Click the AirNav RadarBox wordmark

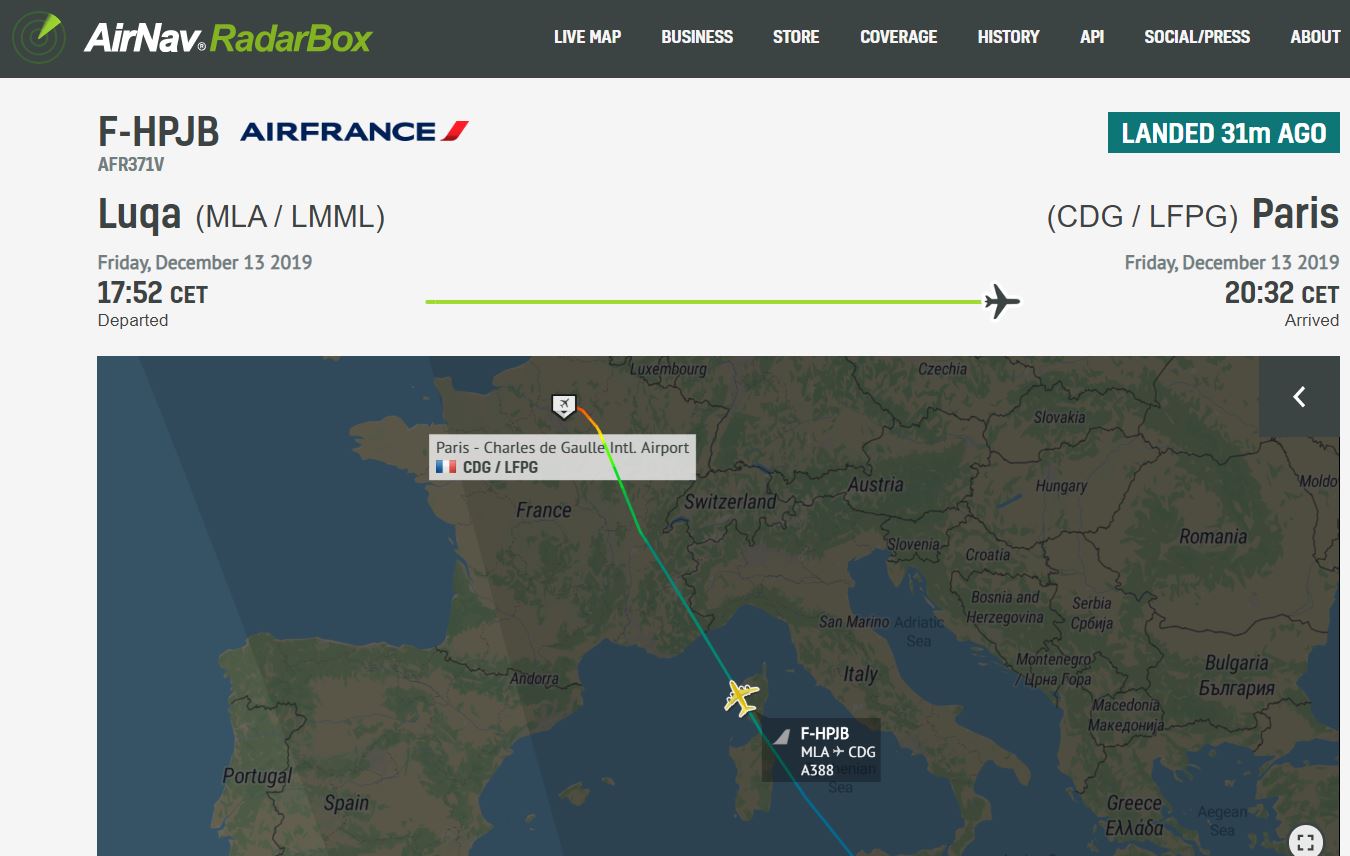tap(228, 39)
